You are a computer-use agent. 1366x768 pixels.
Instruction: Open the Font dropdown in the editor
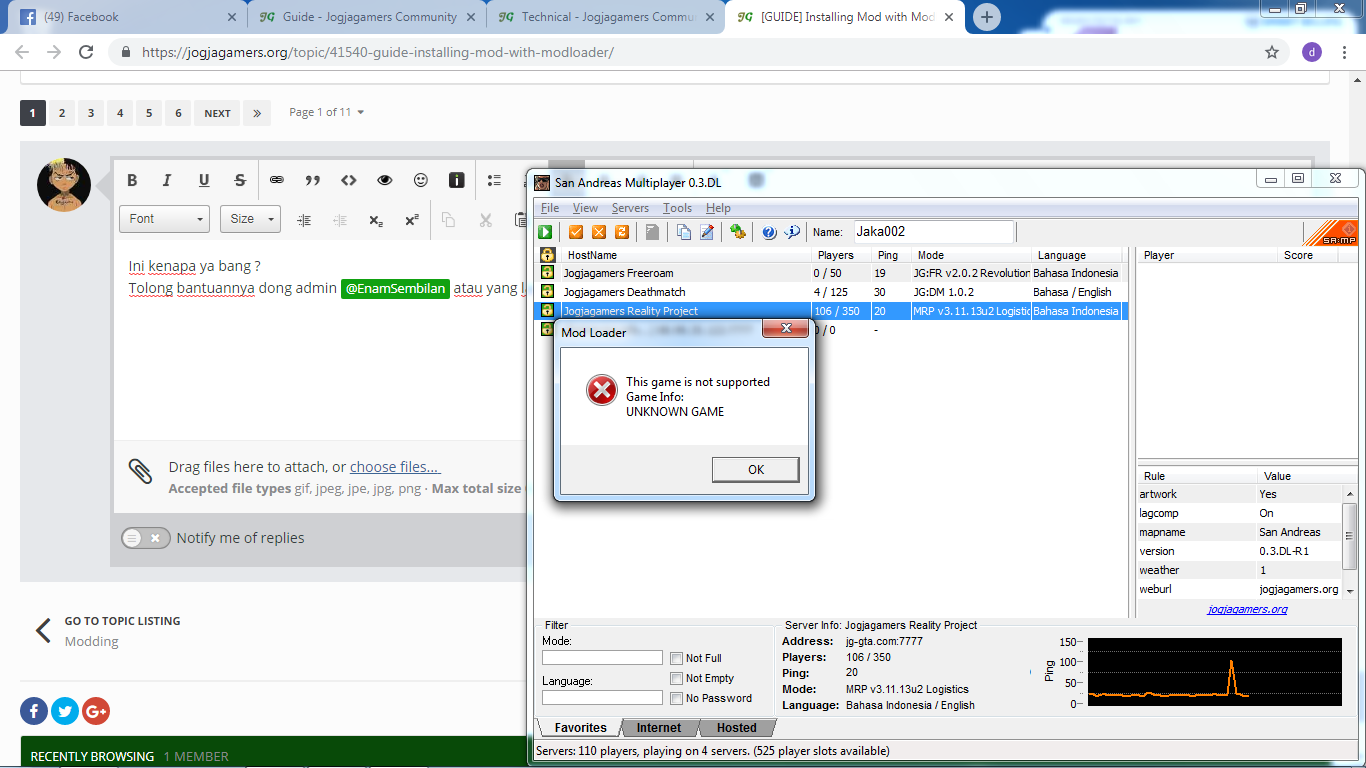pos(164,219)
